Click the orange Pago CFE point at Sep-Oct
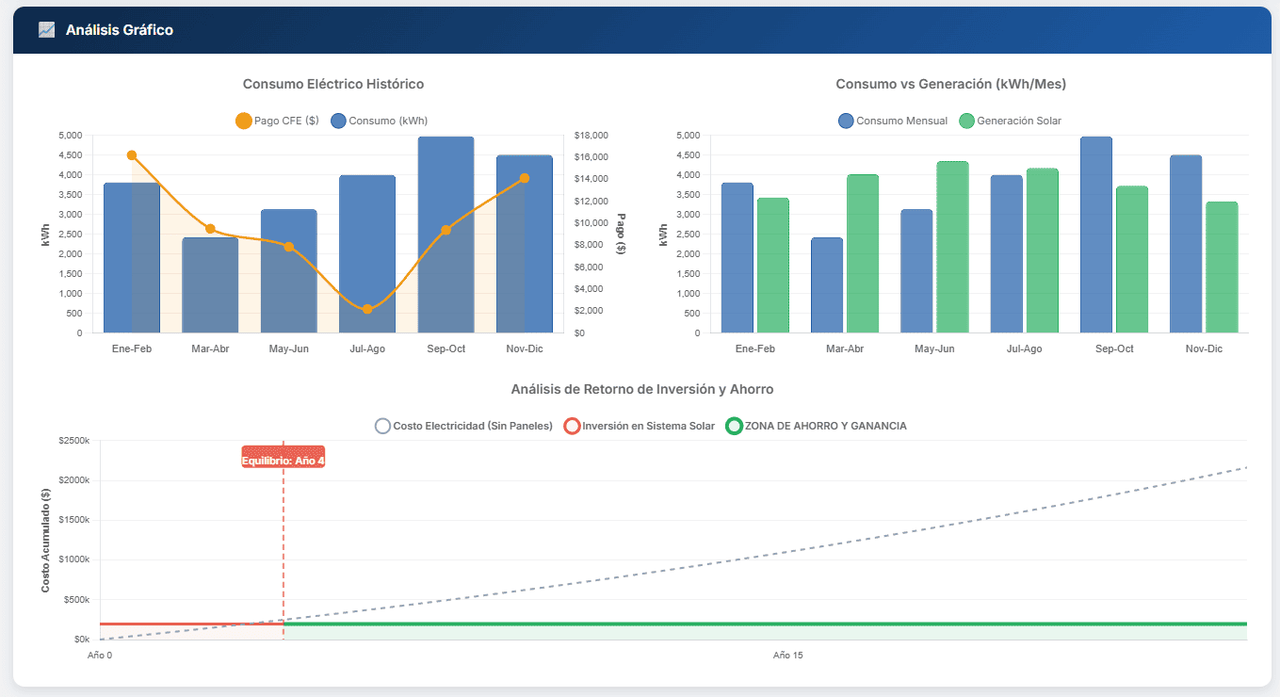 (446, 230)
